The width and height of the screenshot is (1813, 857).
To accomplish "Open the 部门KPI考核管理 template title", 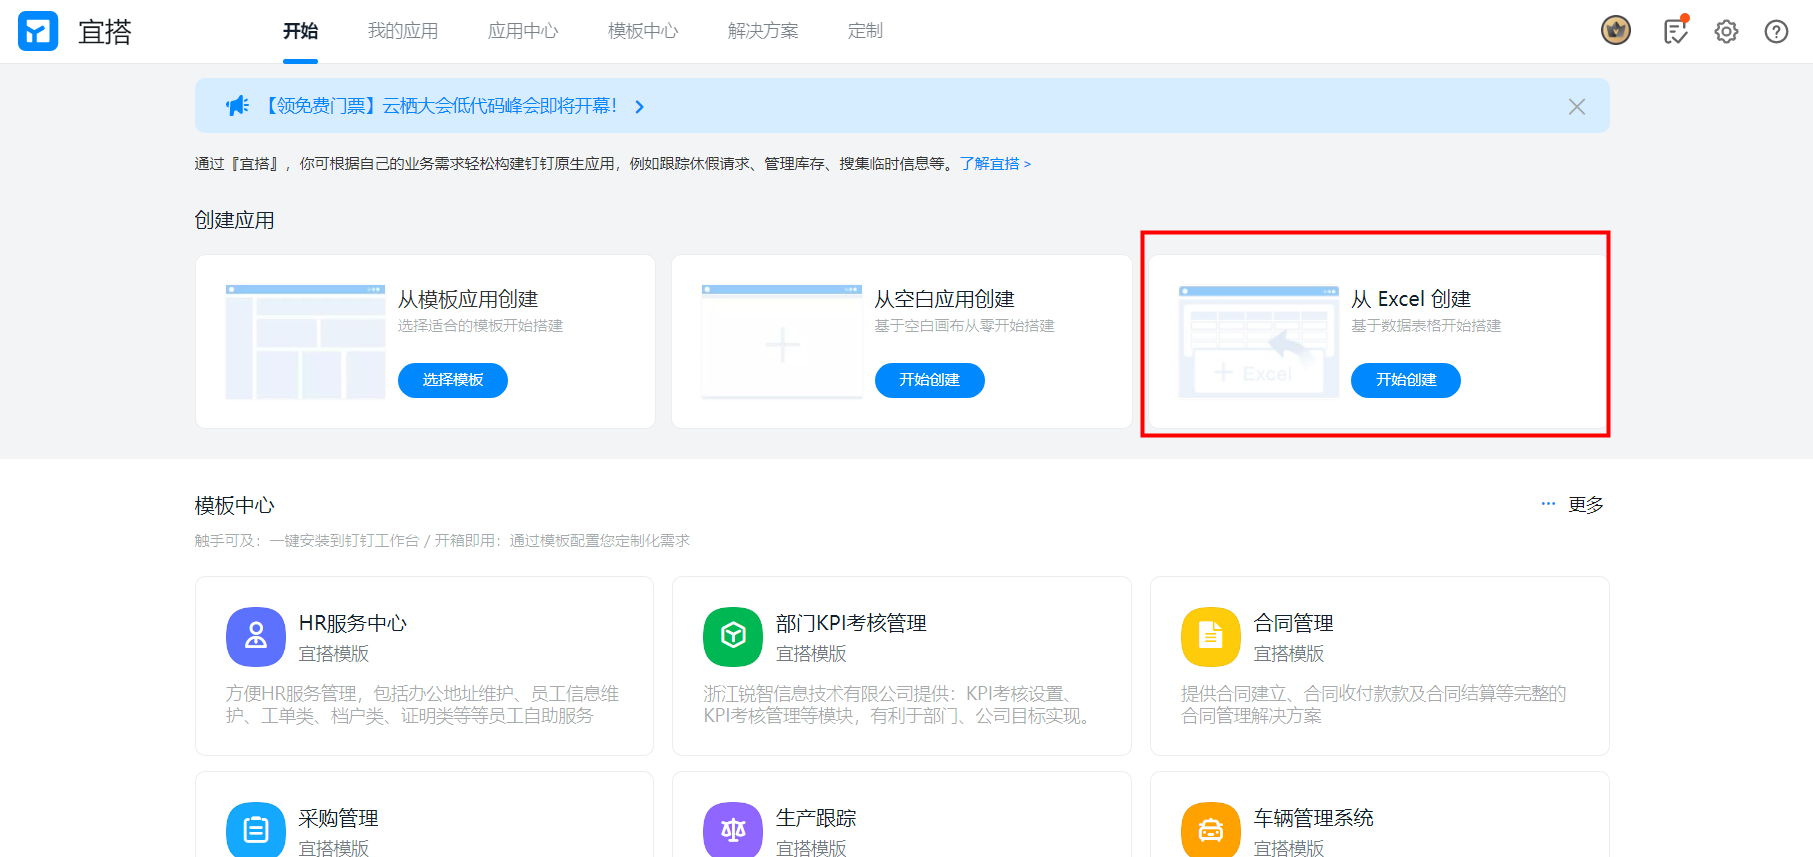I will tap(851, 623).
